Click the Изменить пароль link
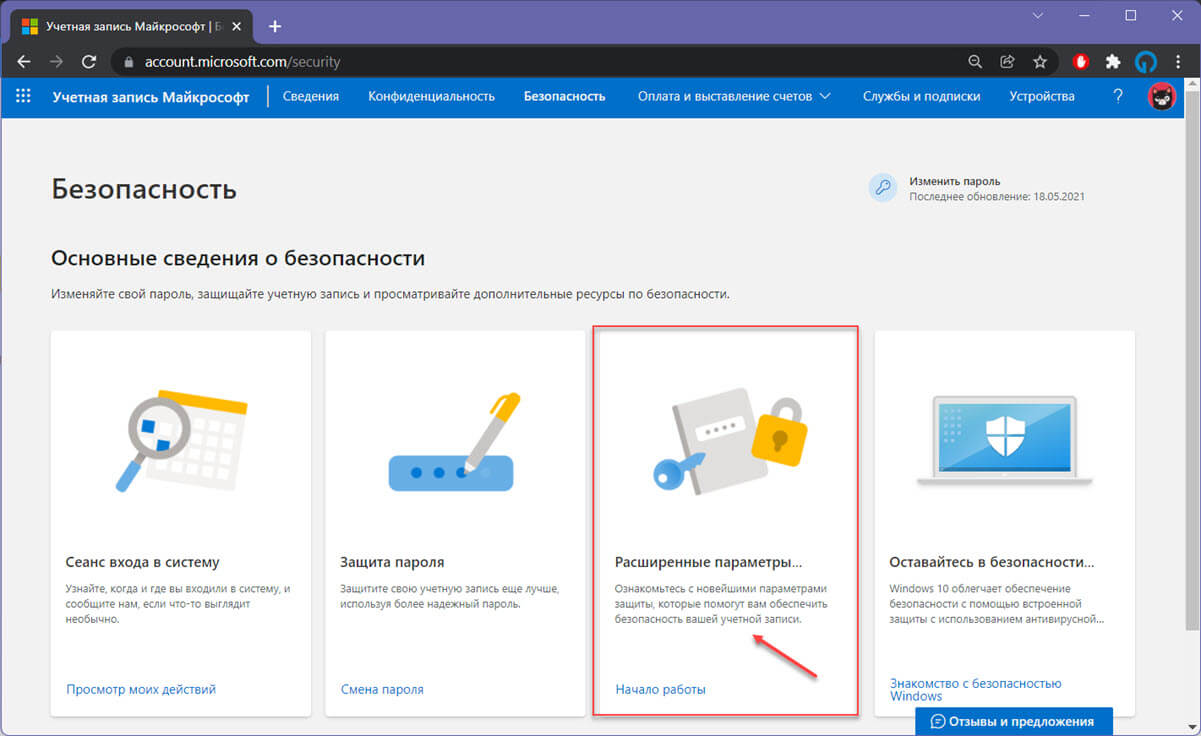The width and height of the screenshot is (1201, 736). click(954, 182)
